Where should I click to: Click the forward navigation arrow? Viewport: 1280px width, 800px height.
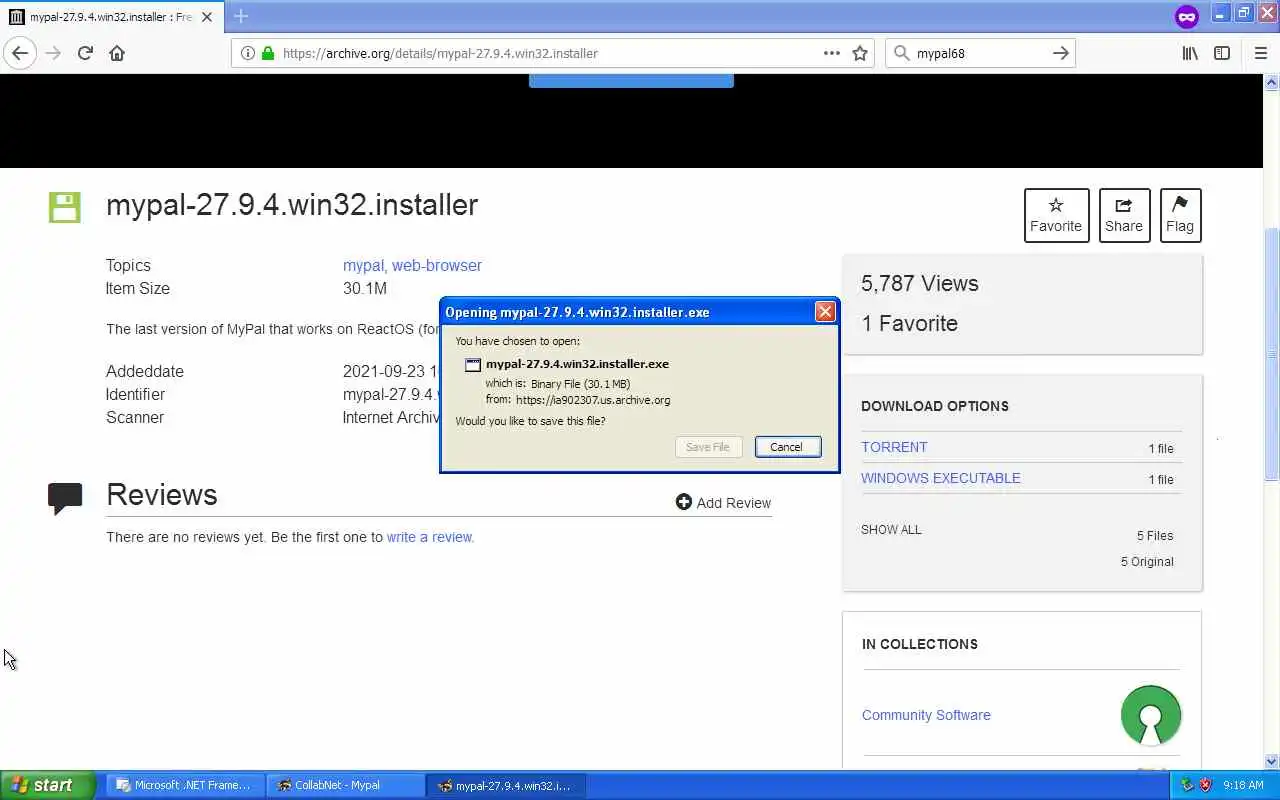(53, 53)
